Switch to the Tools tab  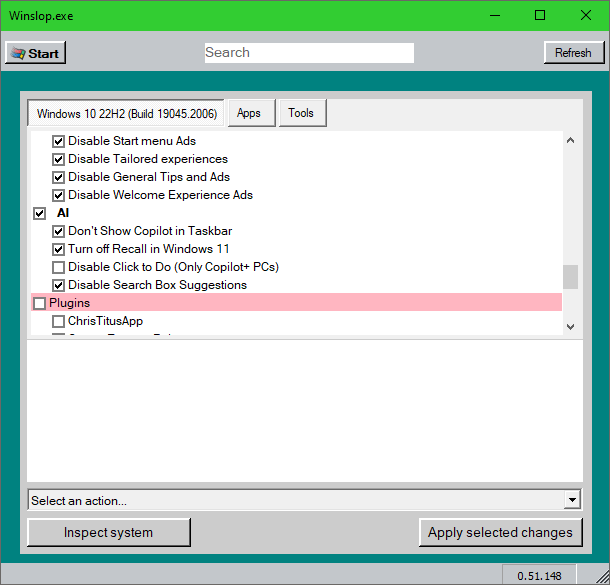[301, 113]
